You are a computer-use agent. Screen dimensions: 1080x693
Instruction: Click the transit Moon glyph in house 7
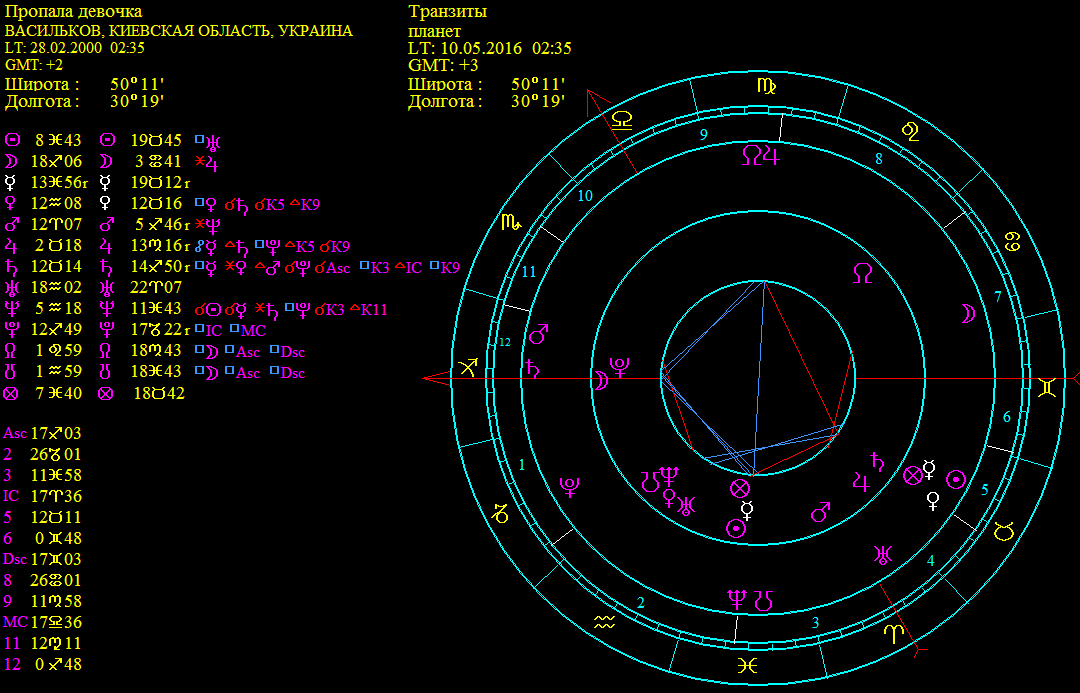pos(967,314)
